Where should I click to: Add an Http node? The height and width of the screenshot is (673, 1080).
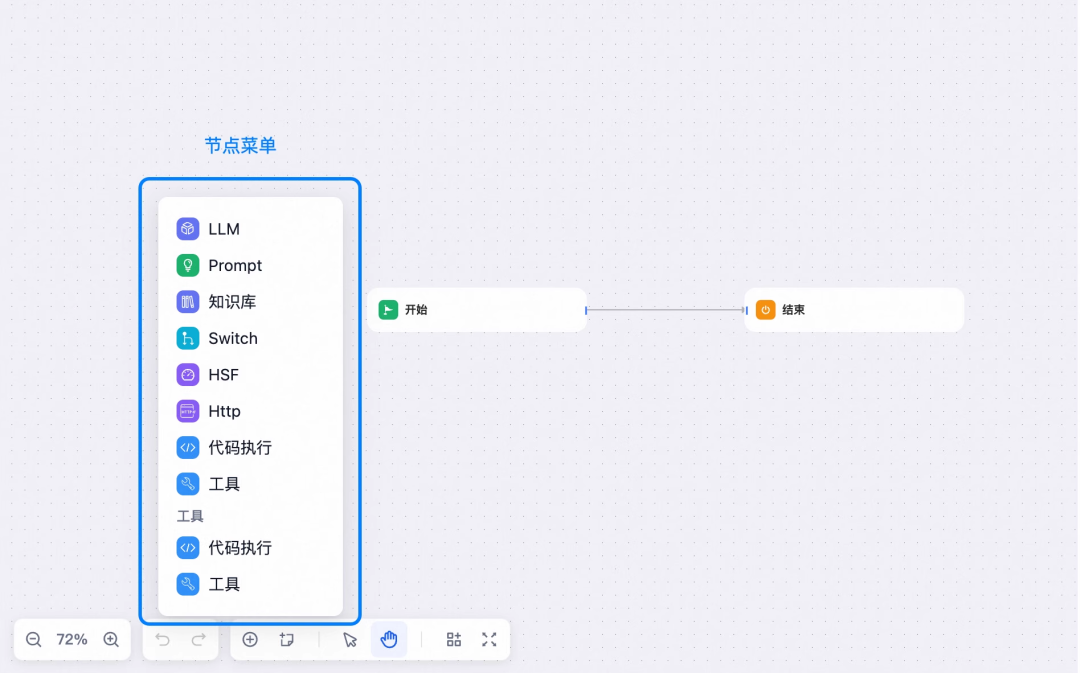point(250,411)
